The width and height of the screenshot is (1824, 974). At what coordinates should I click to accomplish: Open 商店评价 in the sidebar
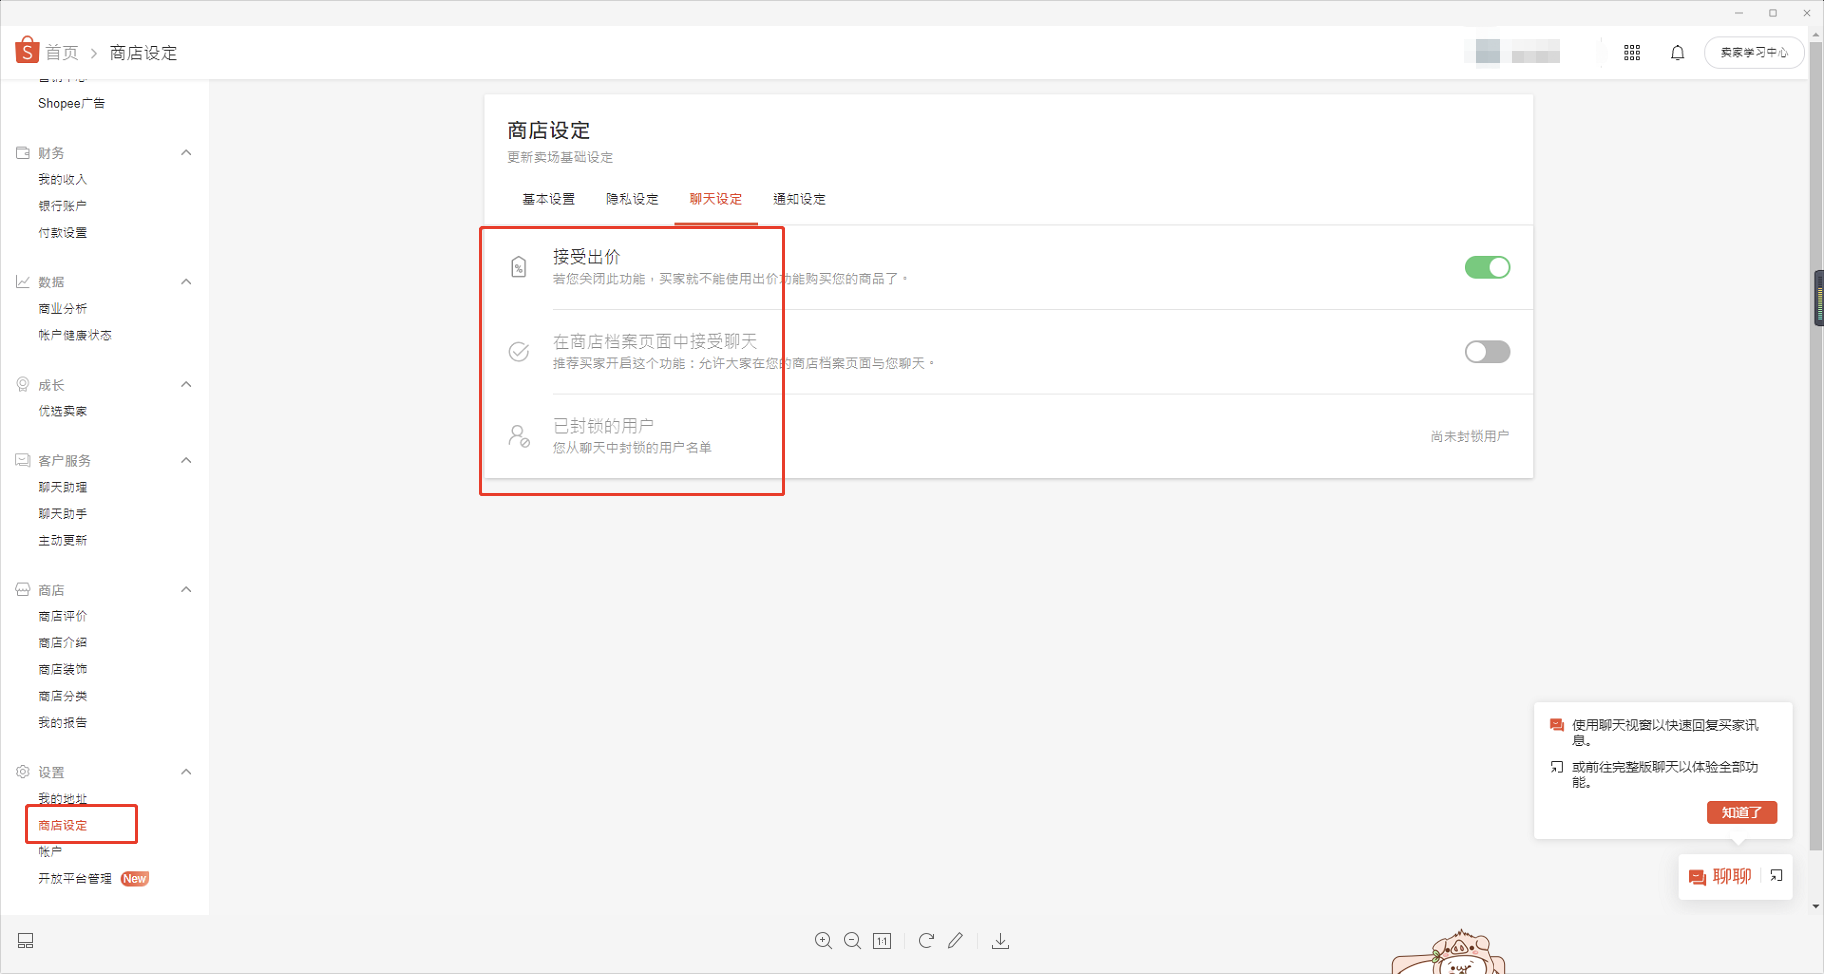62,616
